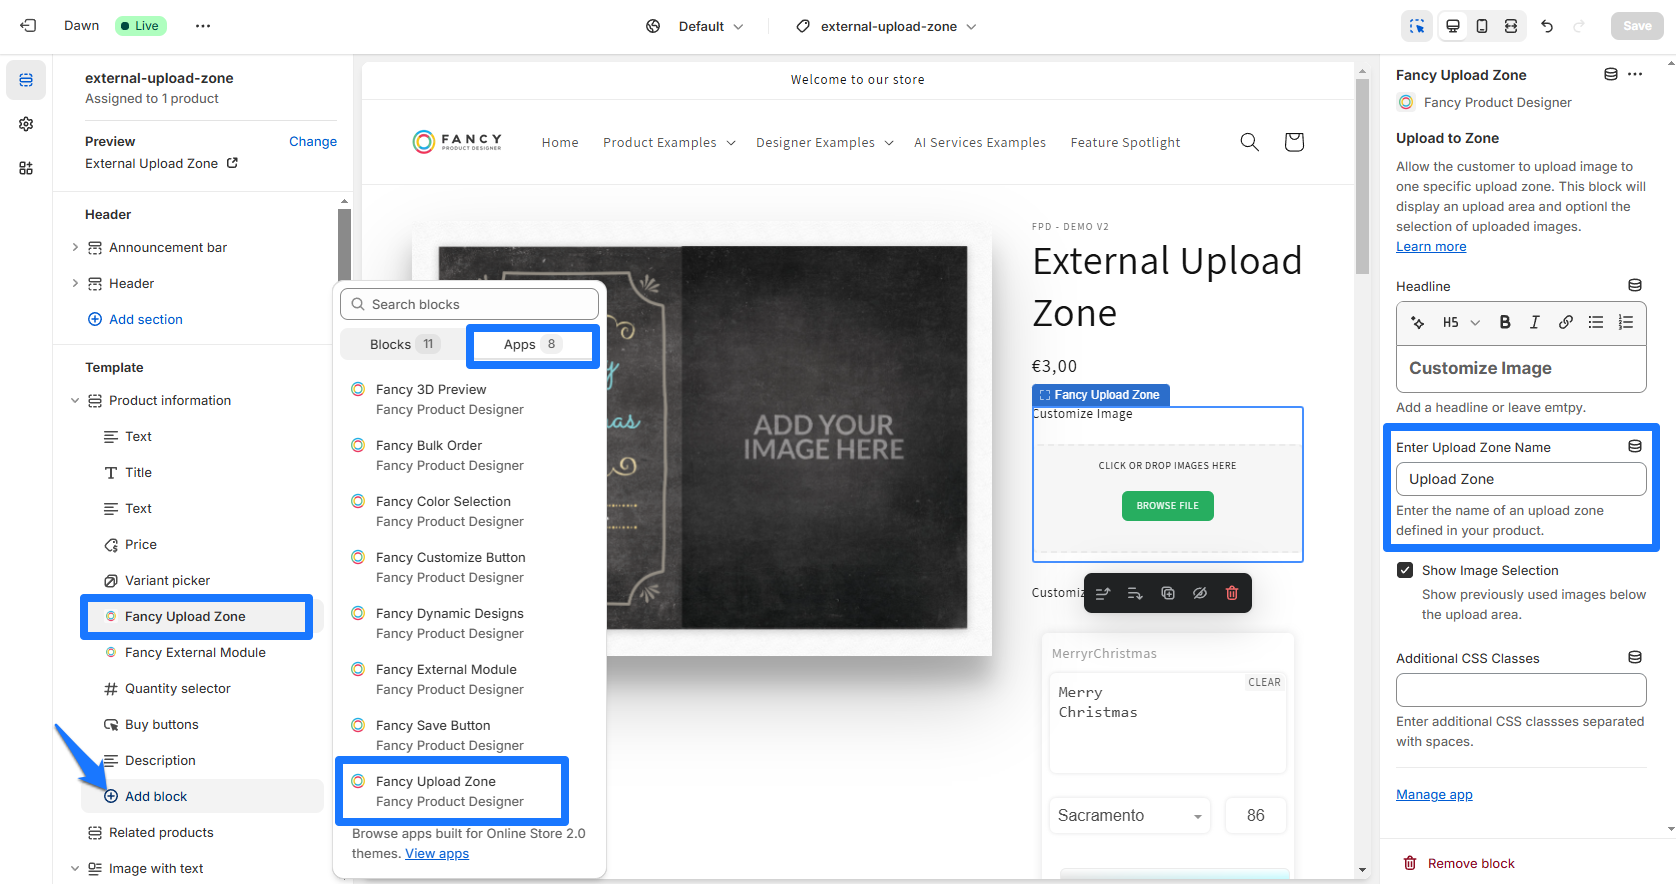
Task: Duplicate block via floating toolbar
Action: tap(1168, 593)
